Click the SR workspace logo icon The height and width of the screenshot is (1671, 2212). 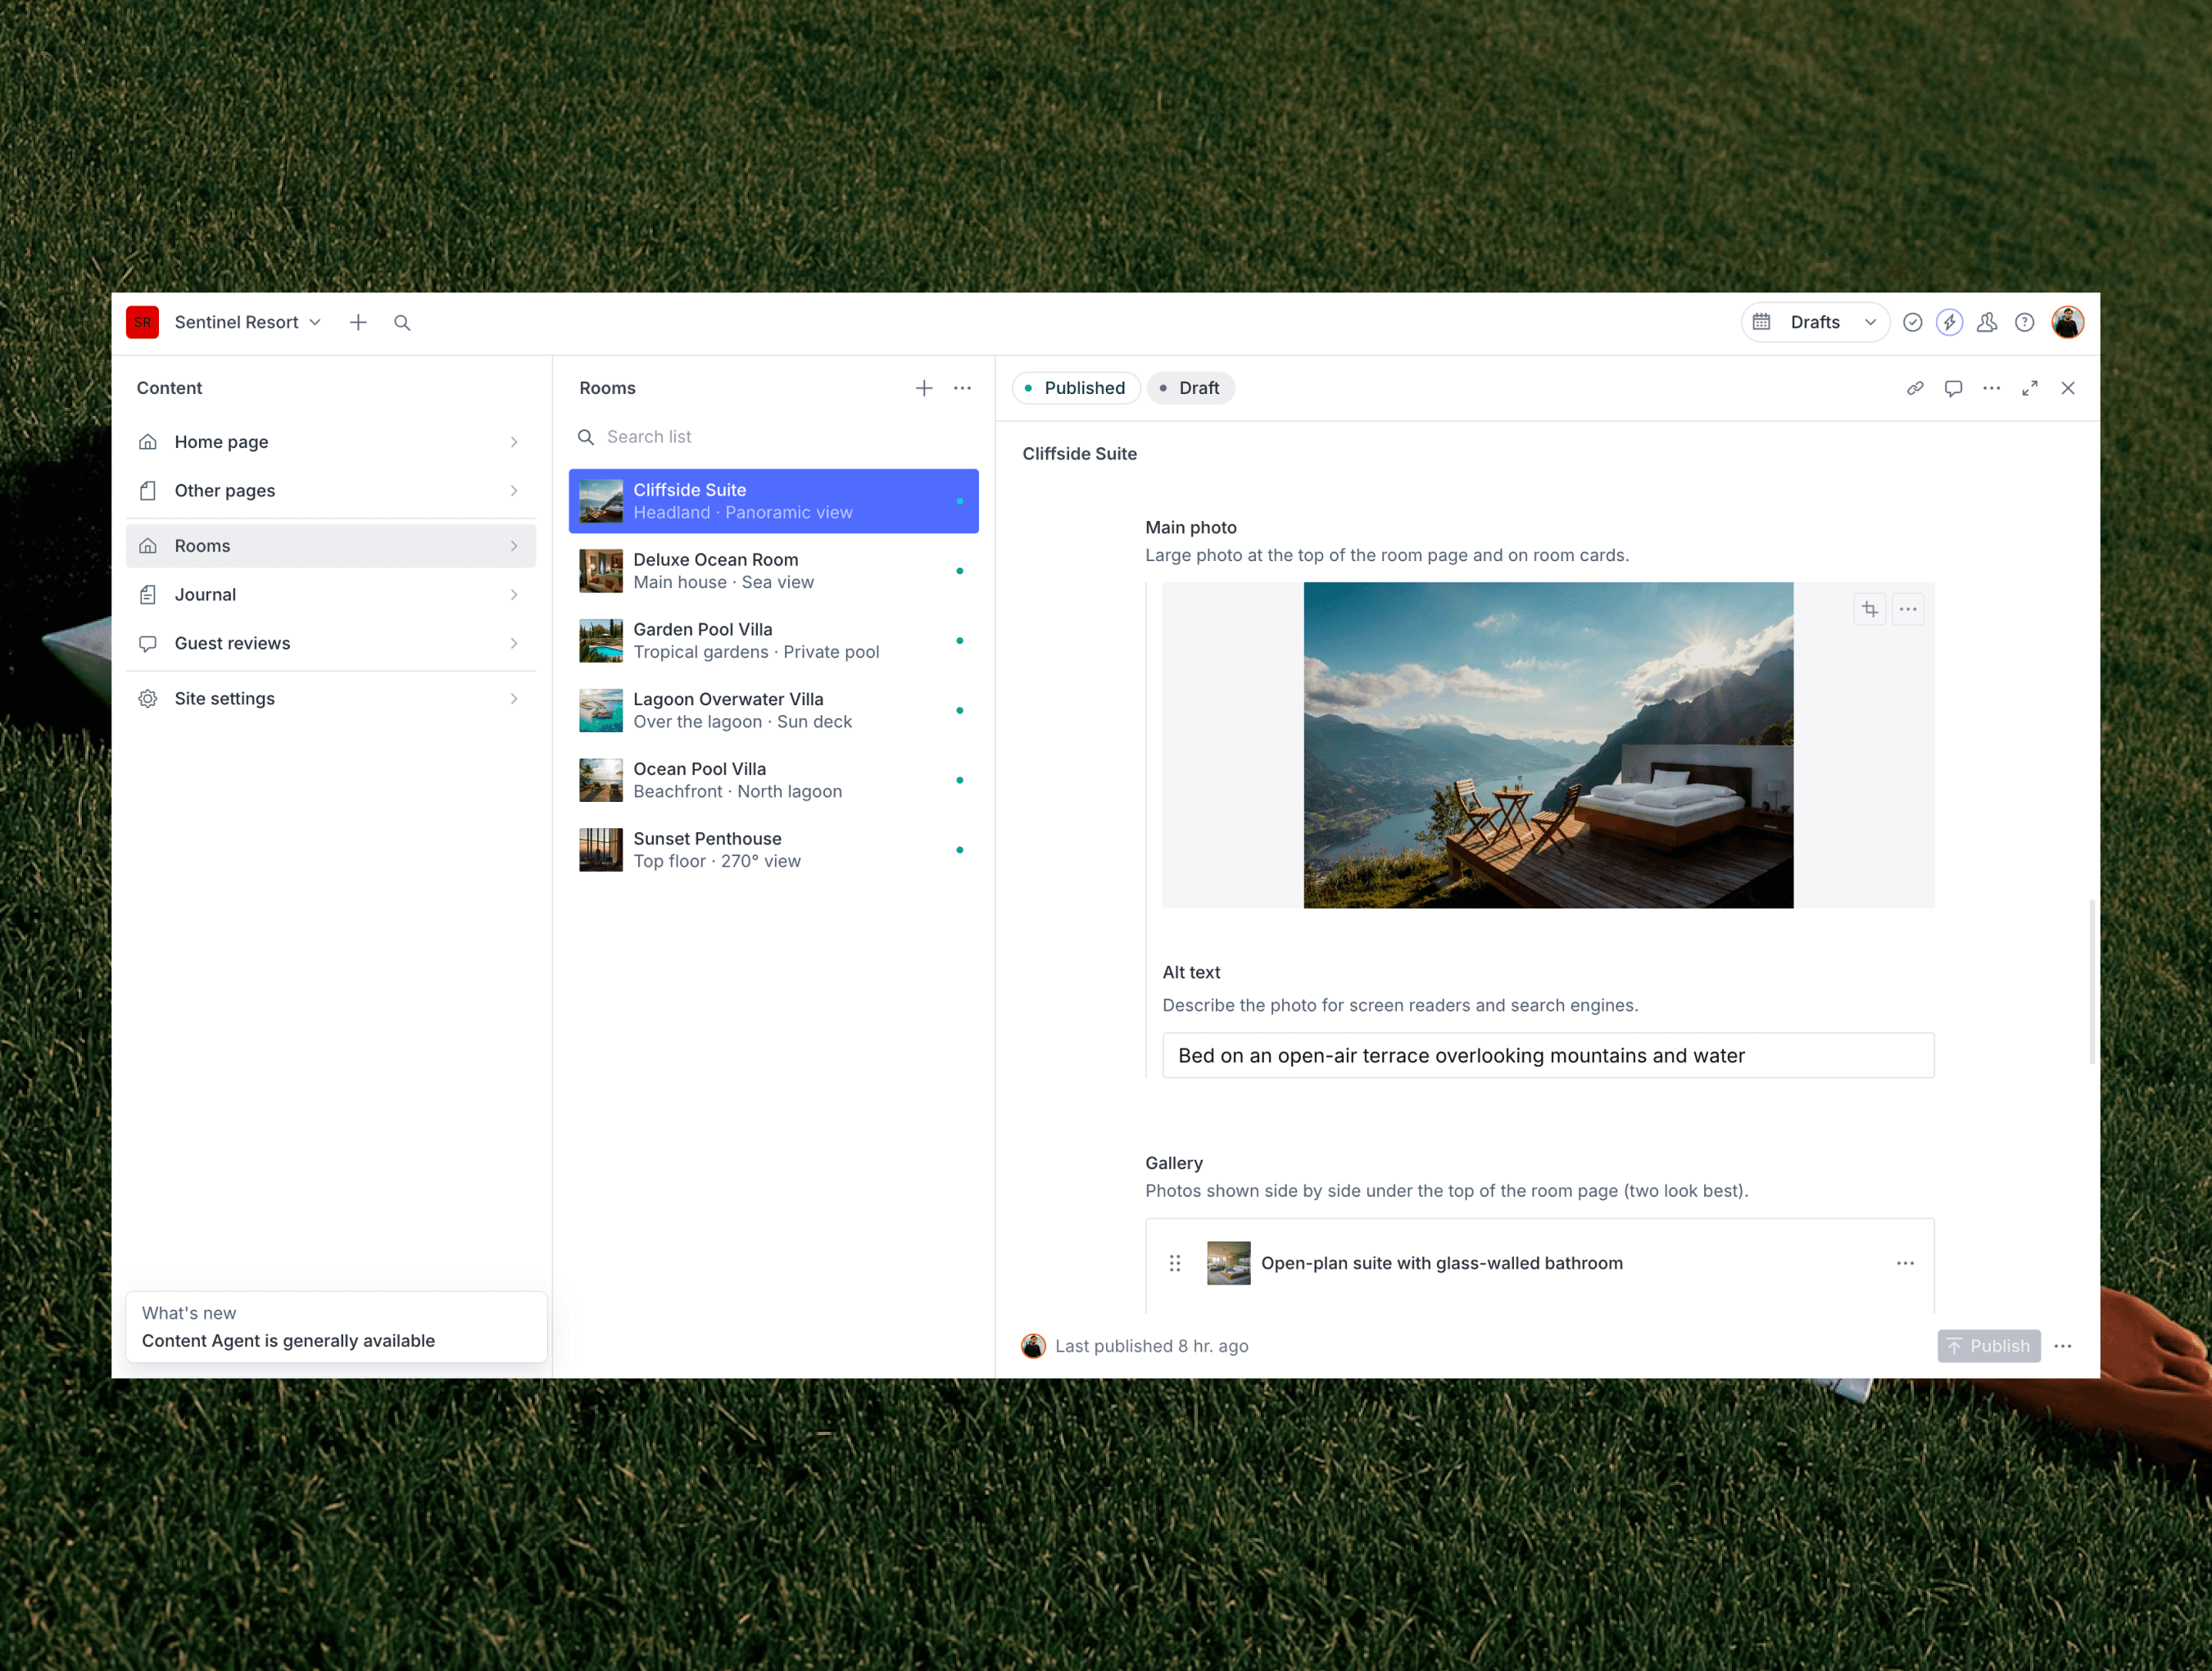click(142, 322)
